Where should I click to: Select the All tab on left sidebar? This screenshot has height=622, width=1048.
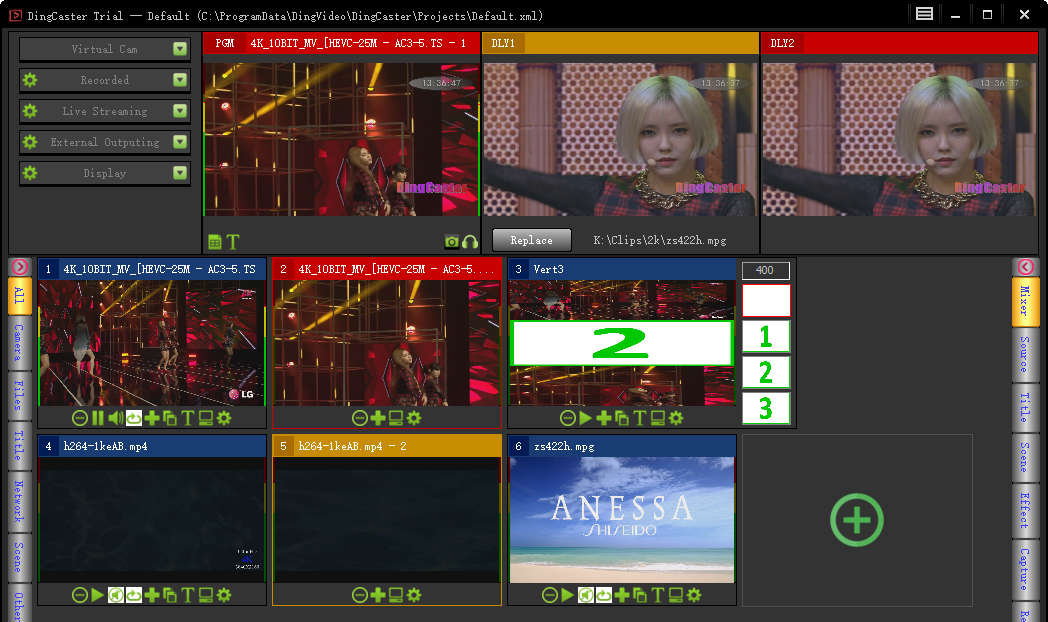point(19,296)
